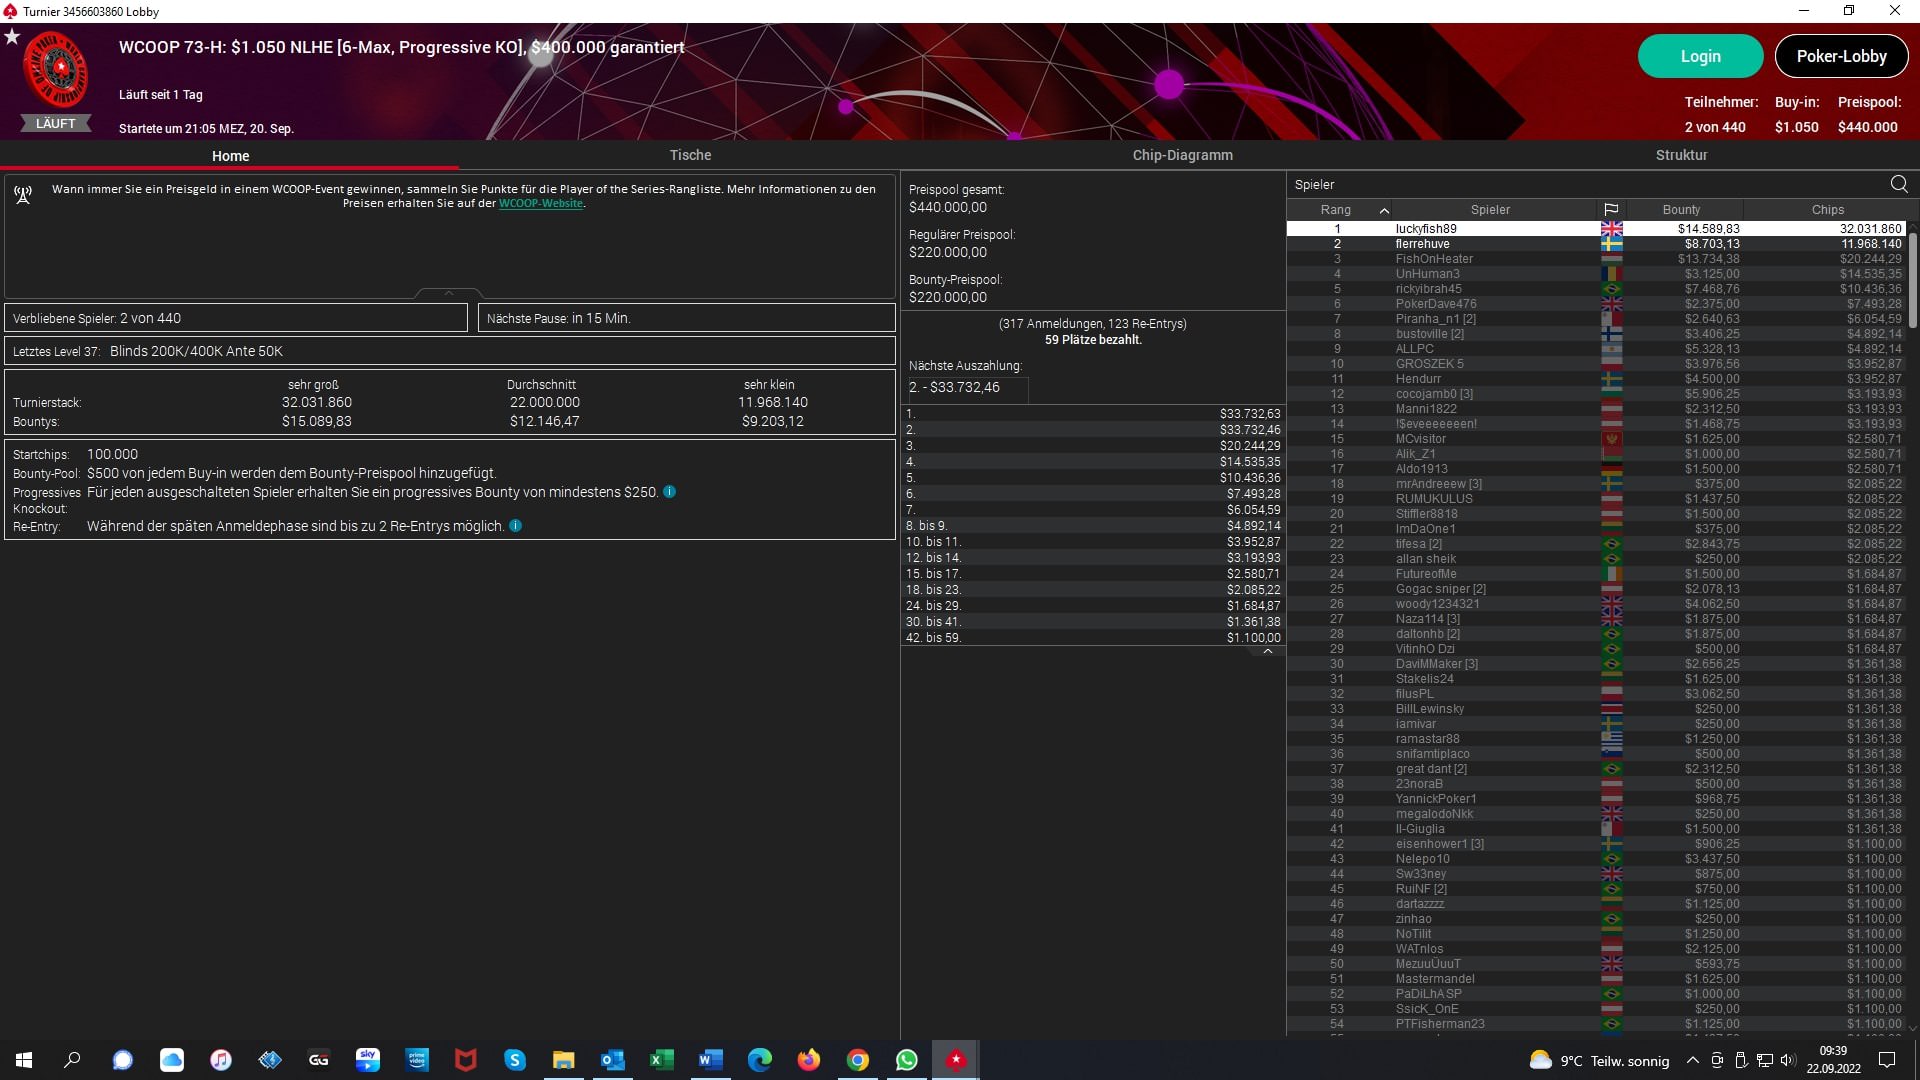
Task: Switch to the Tische tab
Action: [x=690, y=155]
